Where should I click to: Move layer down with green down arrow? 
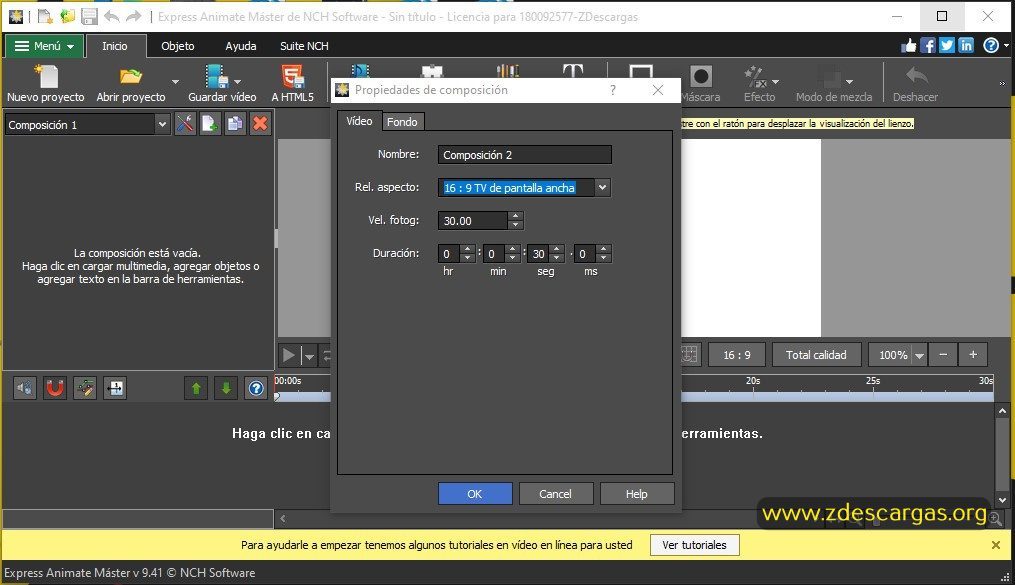tap(226, 388)
